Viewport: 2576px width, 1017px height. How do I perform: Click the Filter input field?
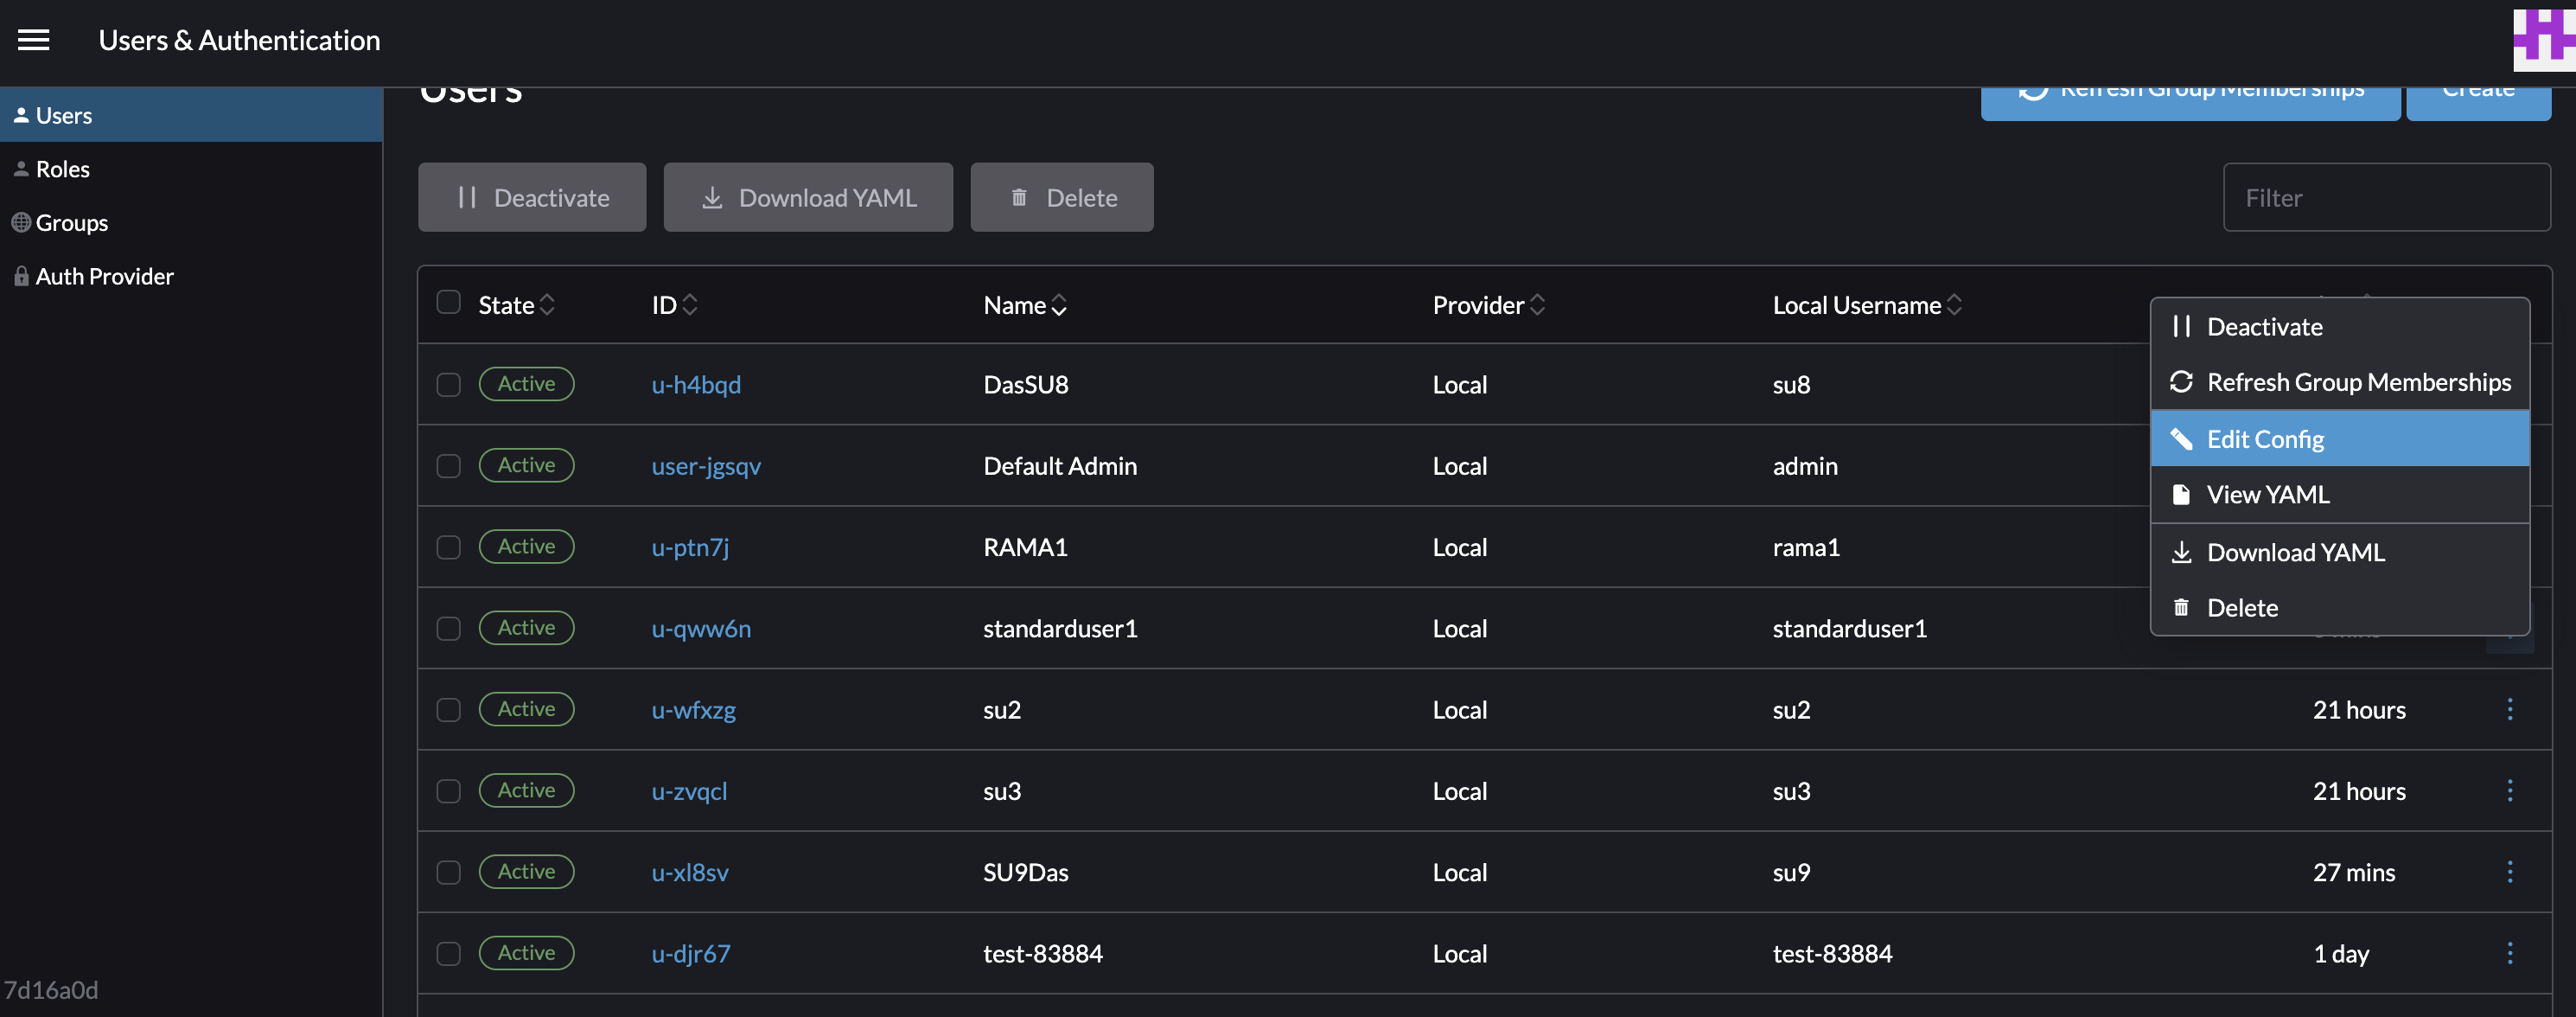[2388, 197]
